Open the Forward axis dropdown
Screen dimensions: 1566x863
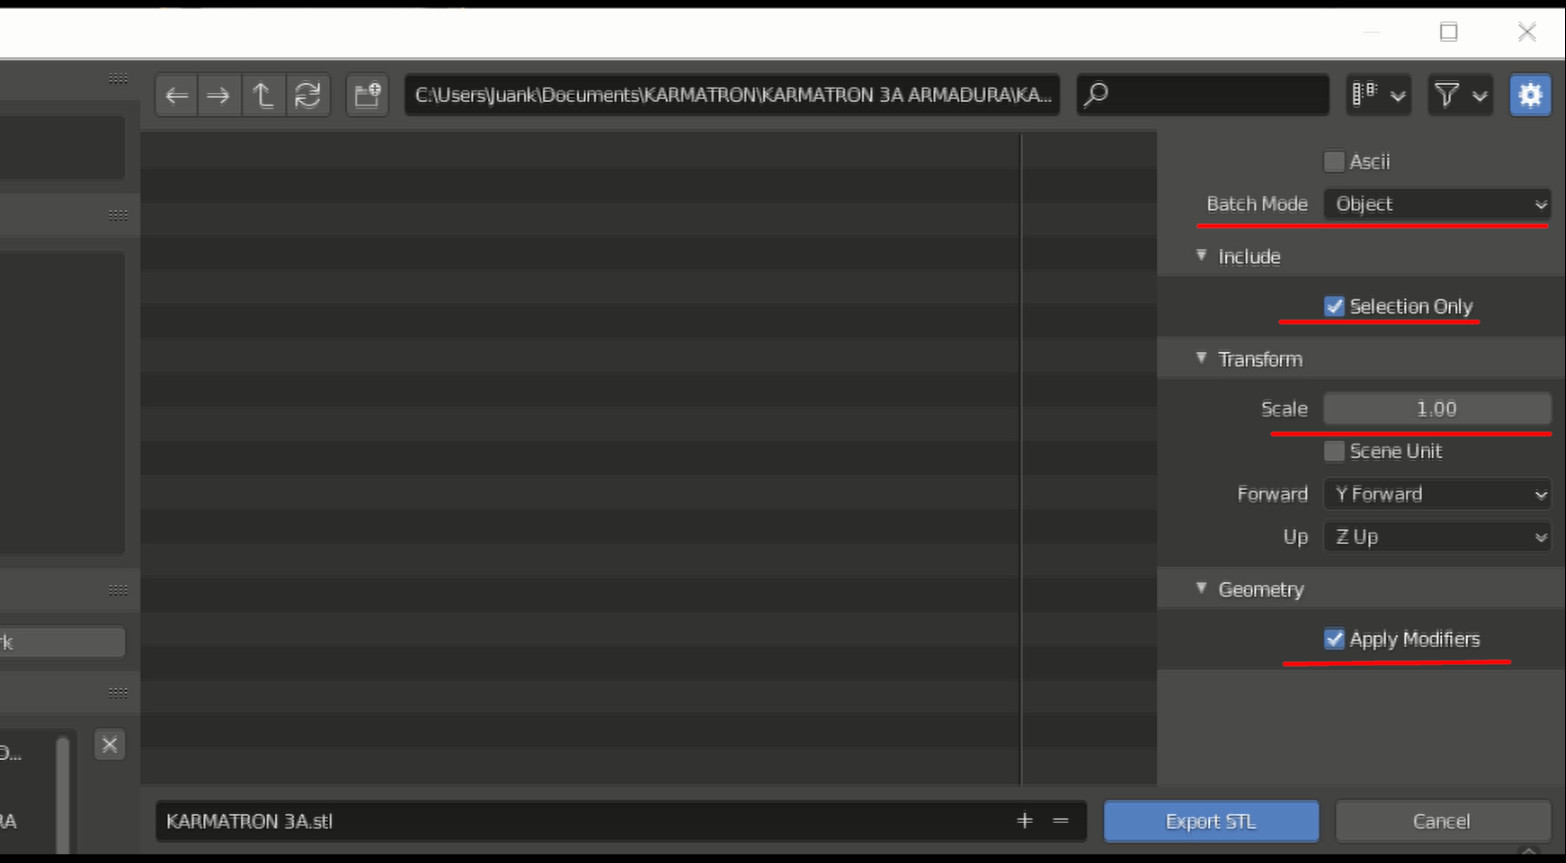(1437, 494)
